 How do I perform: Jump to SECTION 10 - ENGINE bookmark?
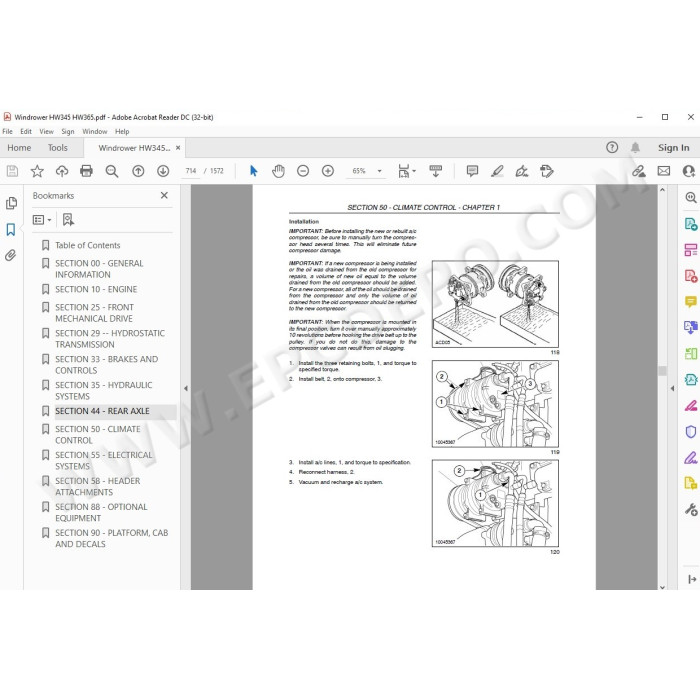(x=96, y=289)
